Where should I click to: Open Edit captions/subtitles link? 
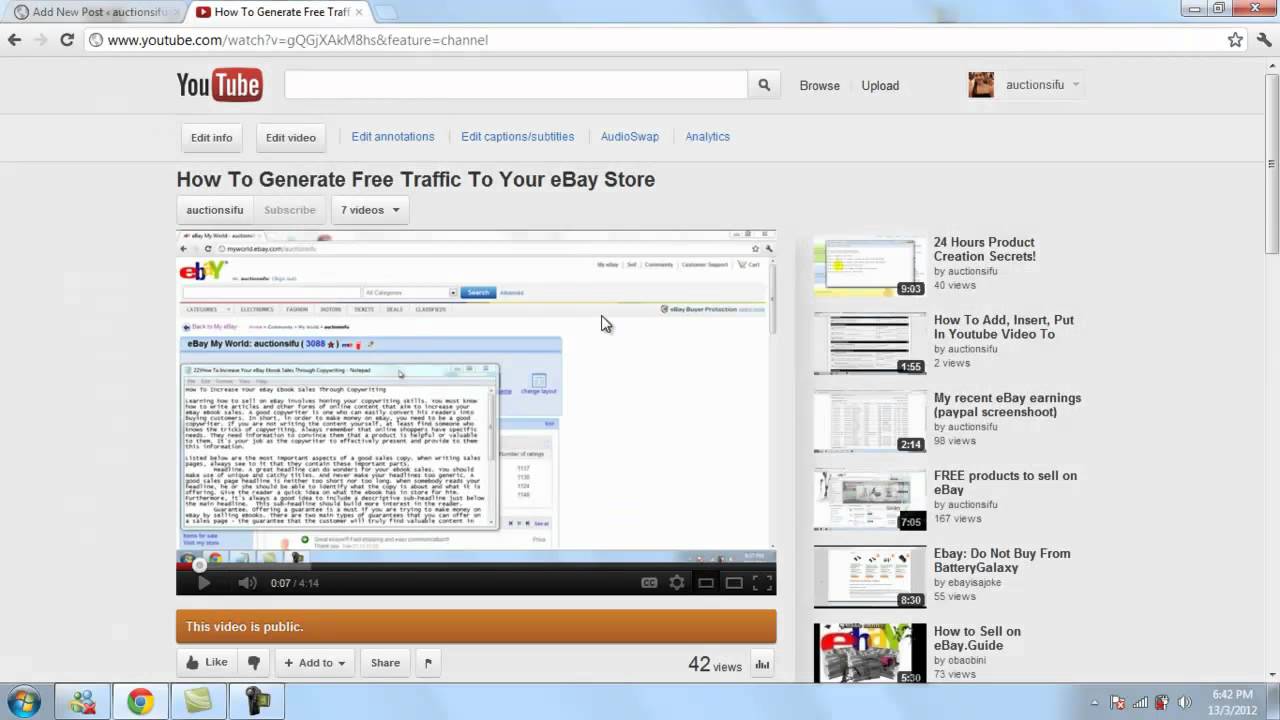(x=518, y=137)
